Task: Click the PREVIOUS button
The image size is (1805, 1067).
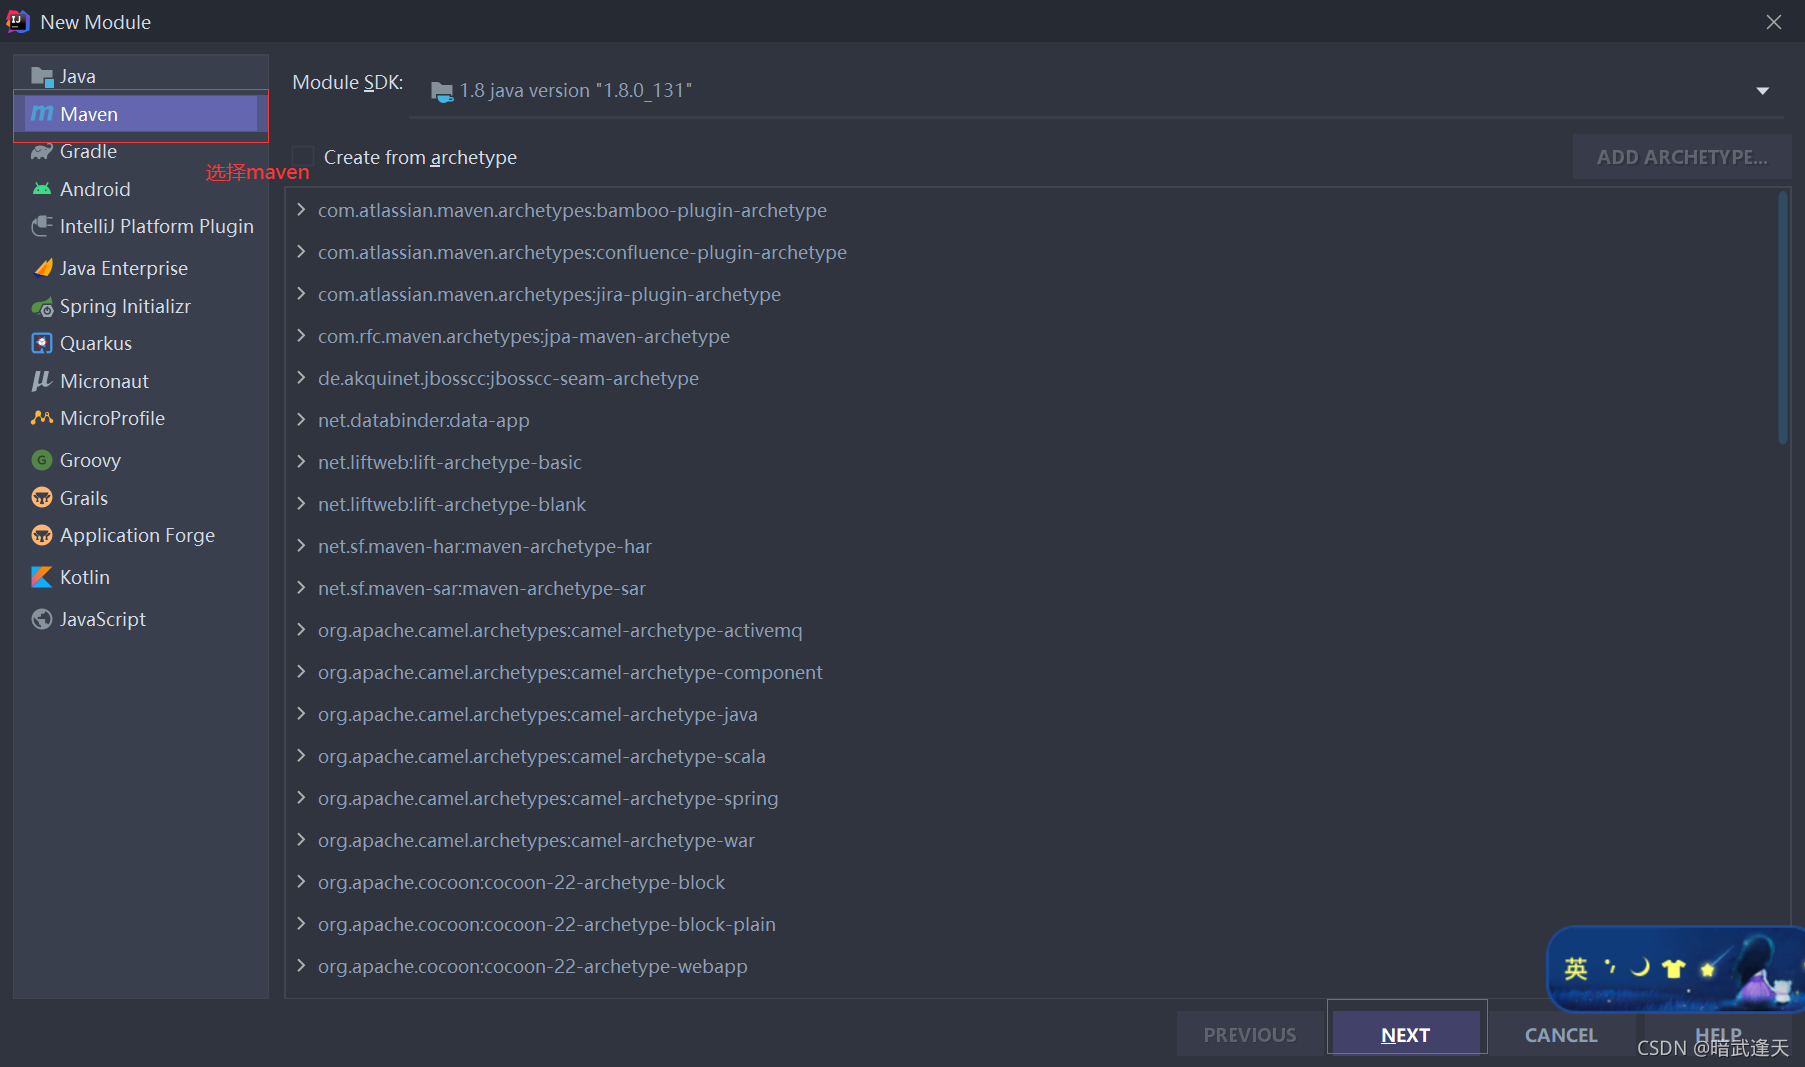Action: (1250, 1034)
